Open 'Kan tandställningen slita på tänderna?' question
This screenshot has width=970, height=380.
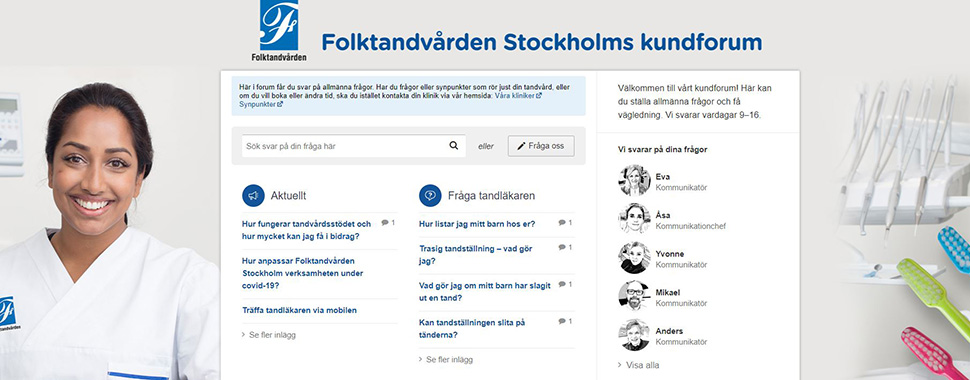point(472,329)
